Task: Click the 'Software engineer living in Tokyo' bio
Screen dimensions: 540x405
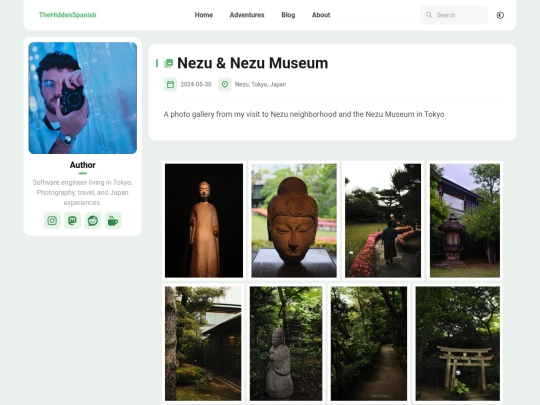Action: click(83, 192)
